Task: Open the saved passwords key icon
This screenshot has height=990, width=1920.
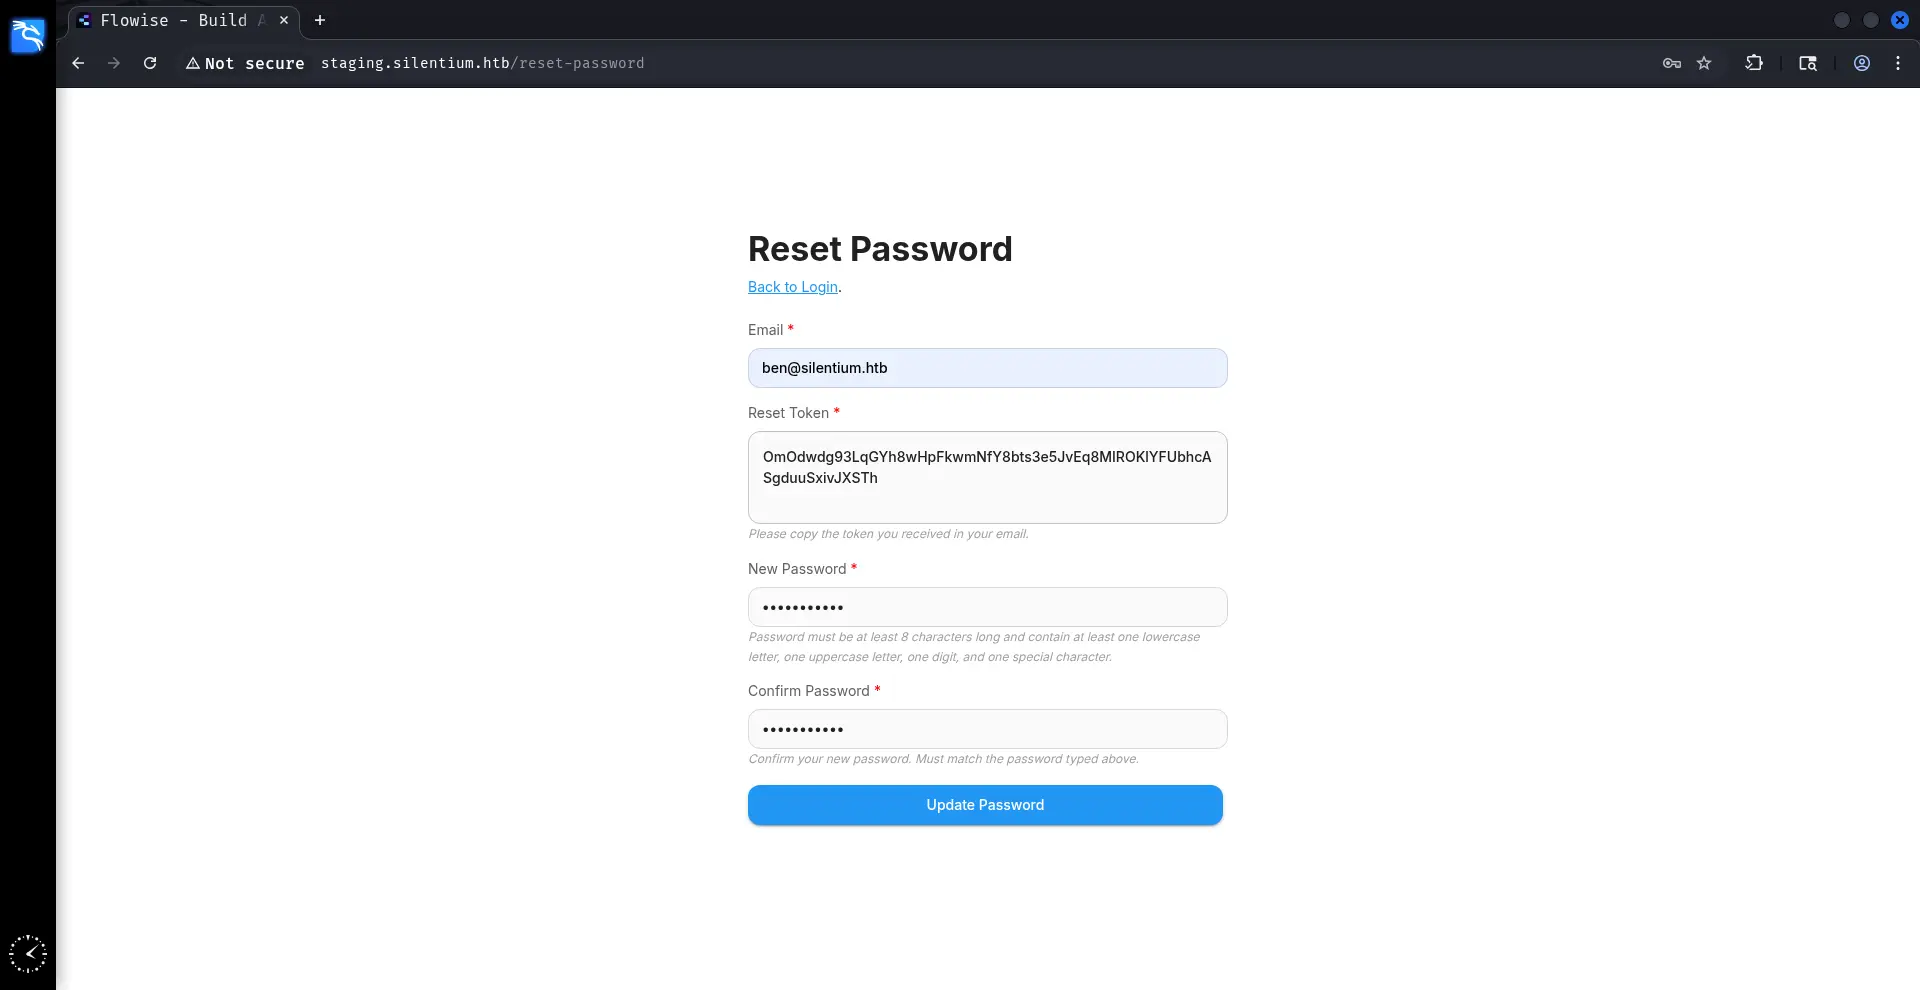Action: (1671, 63)
